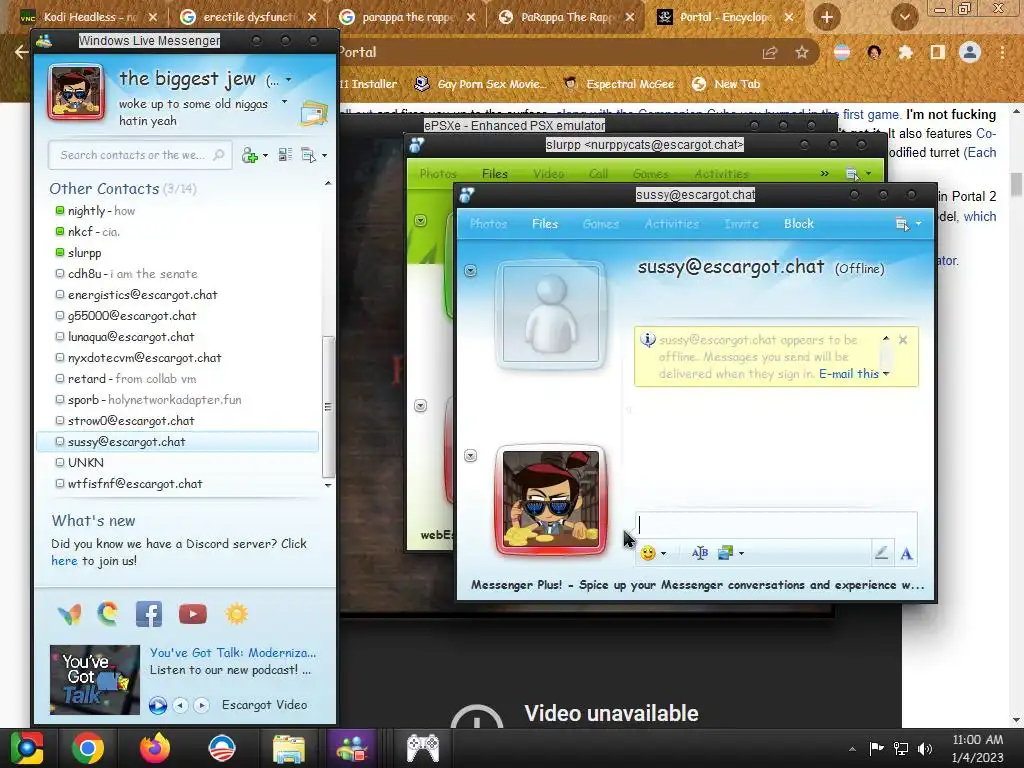
Task: Click next video arrow in Escargot Video
Action: (x=202, y=705)
